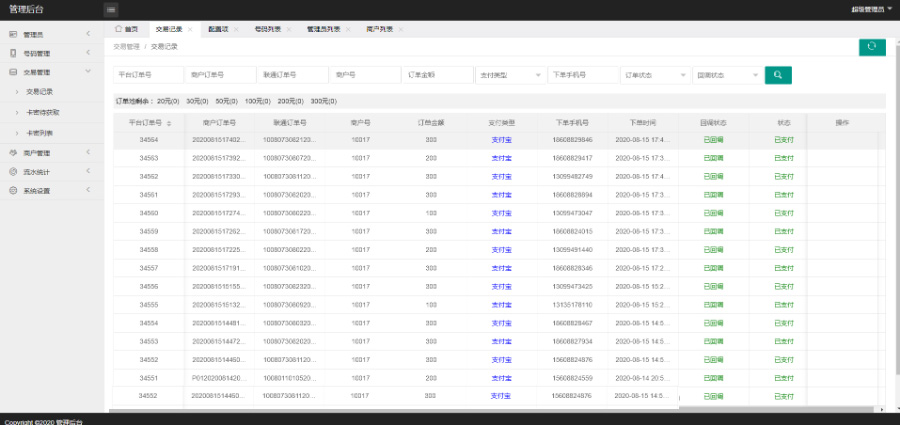
Task: Open the 回调状态 dropdown filter
Action: tap(726, 75)
